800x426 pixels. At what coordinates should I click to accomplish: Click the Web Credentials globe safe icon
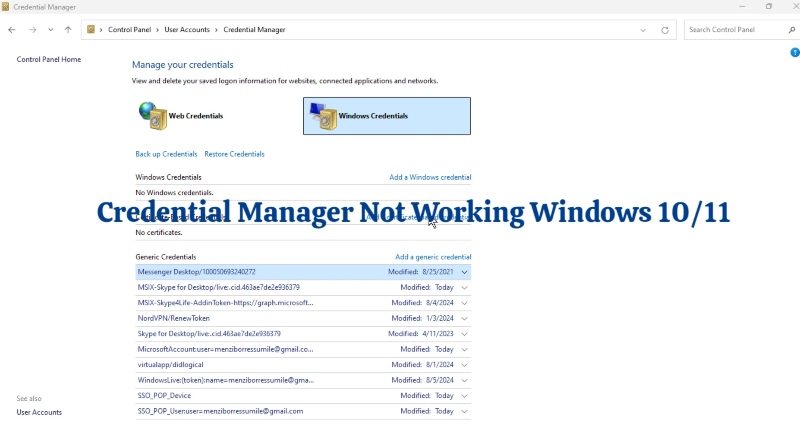[x=153, y=116]
